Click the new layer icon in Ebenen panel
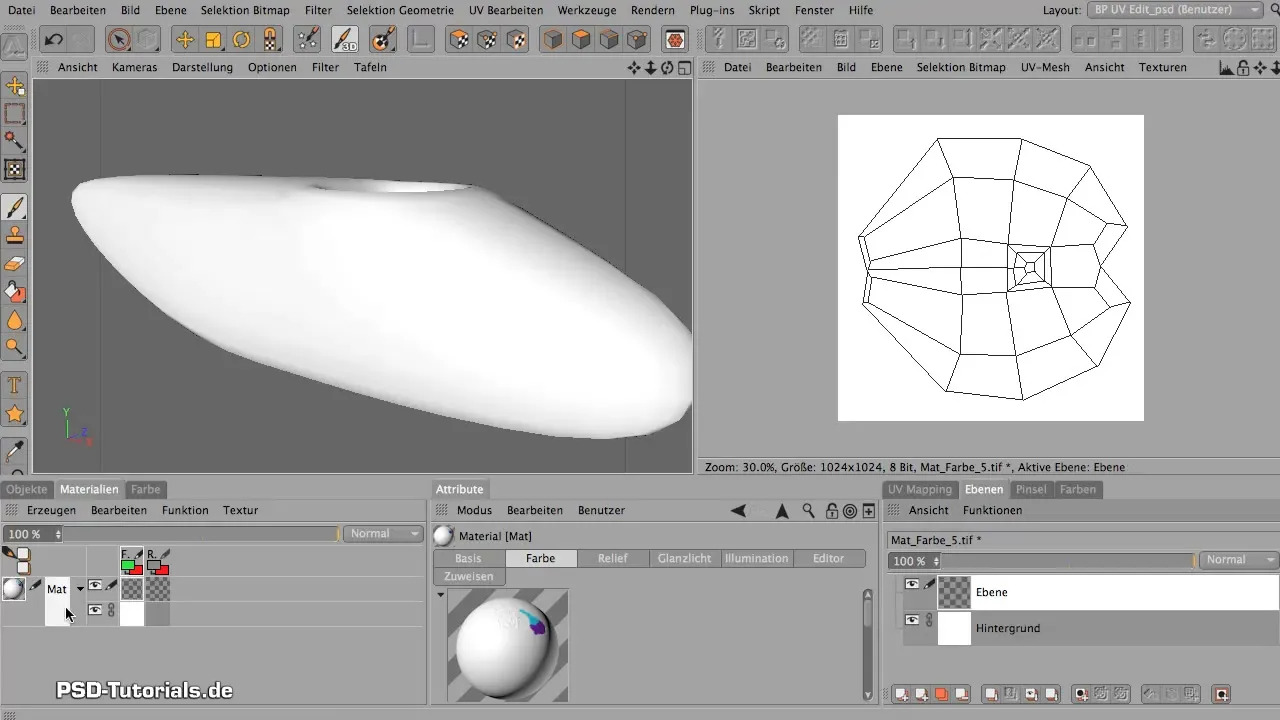This screenshot has height=720, width=1280. tap(901, 694)
